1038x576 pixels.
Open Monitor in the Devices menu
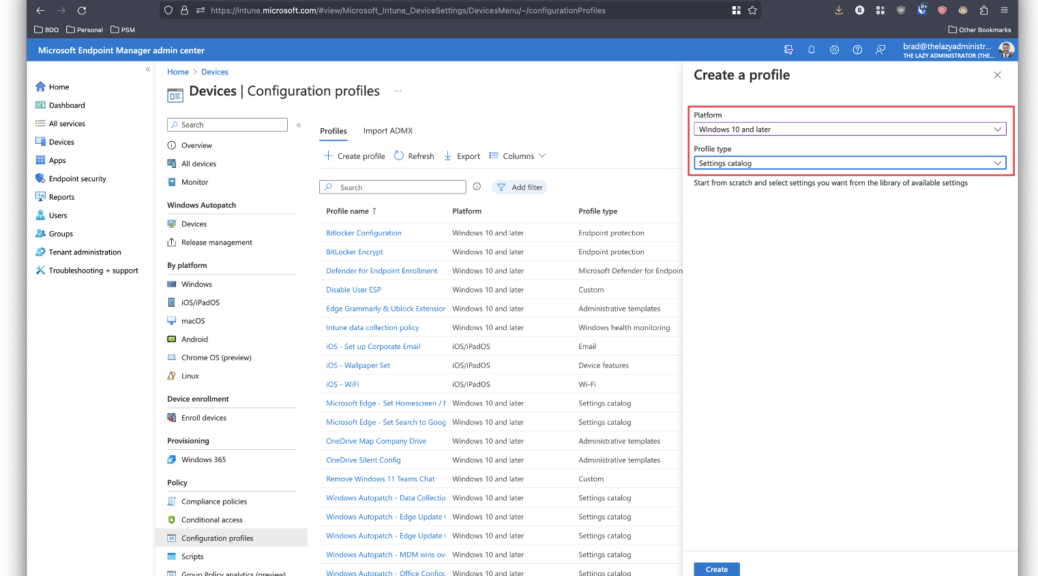(195, 182)
